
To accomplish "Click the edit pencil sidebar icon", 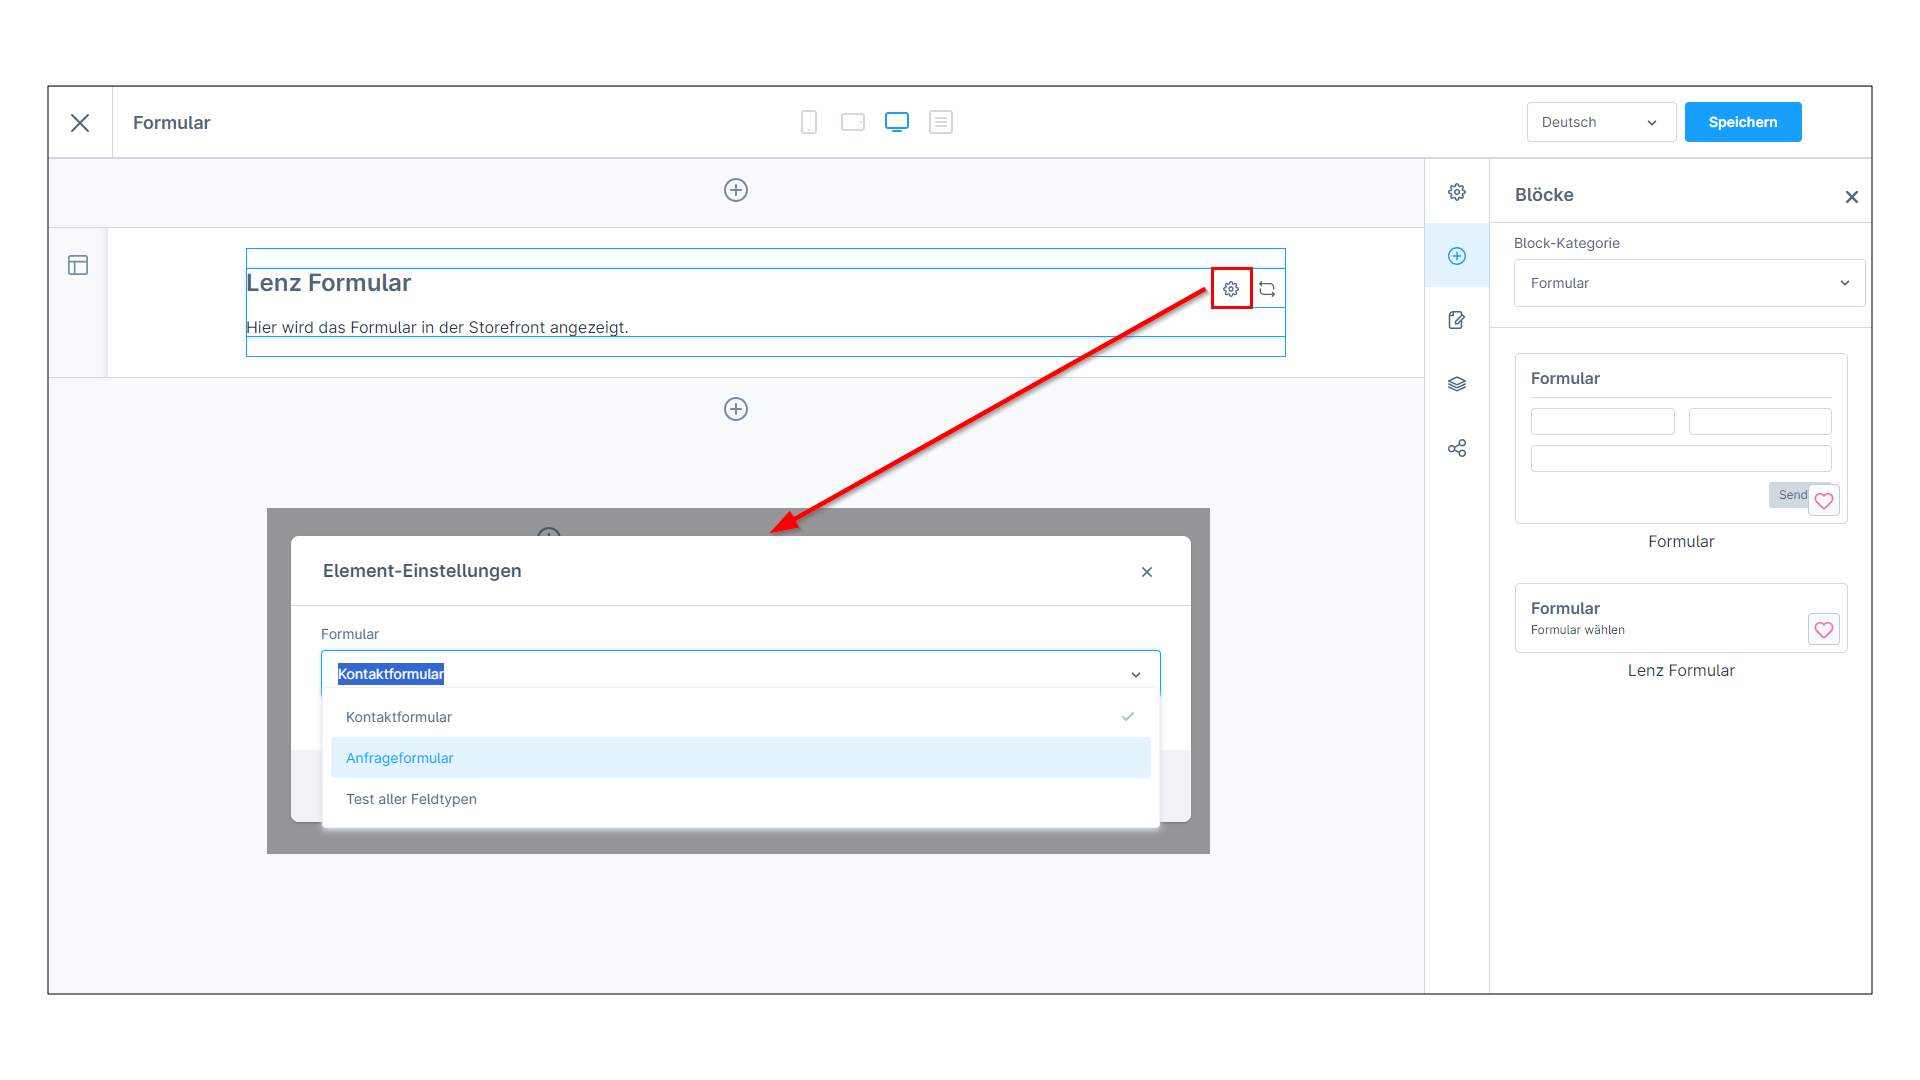I will tap(1457, 319).
